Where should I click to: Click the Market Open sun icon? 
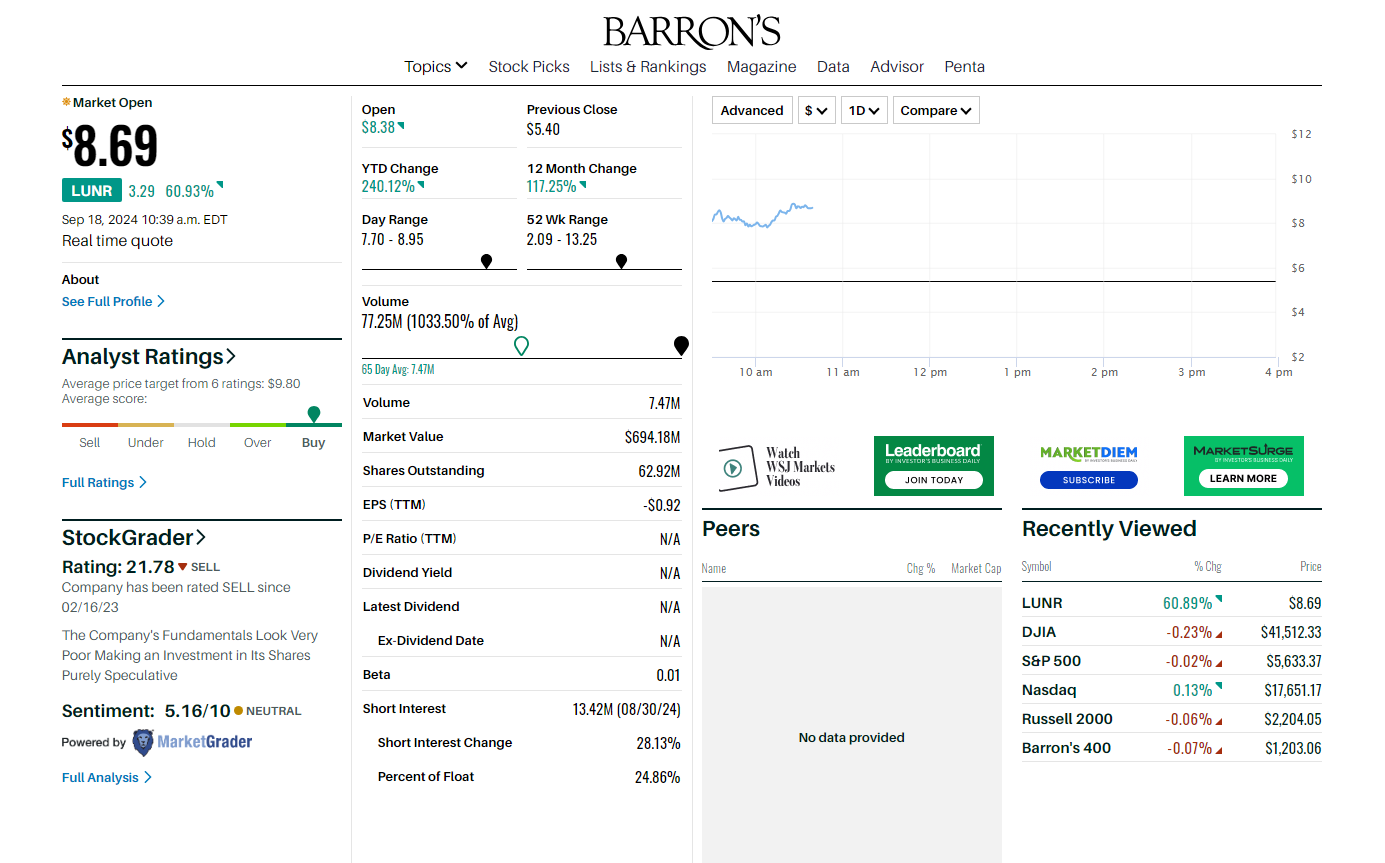click(66, 102)
